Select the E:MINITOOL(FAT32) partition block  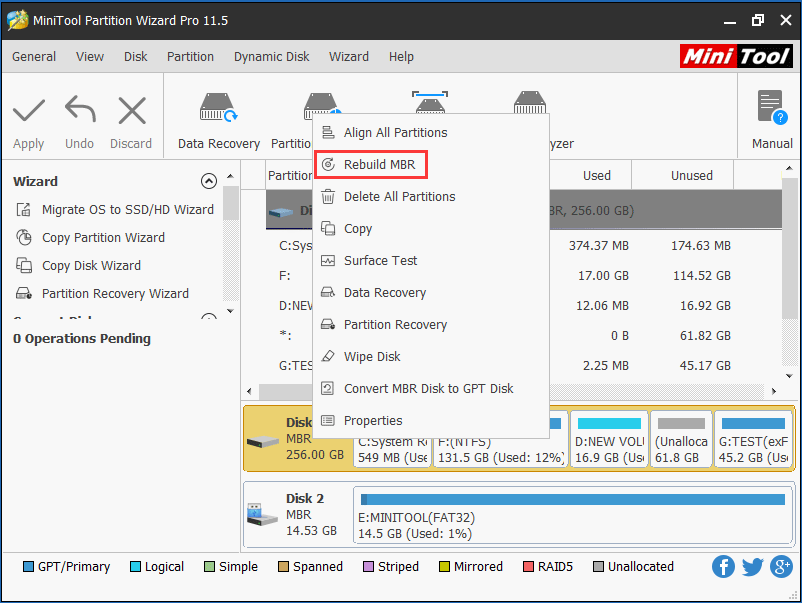coord(573,515)
